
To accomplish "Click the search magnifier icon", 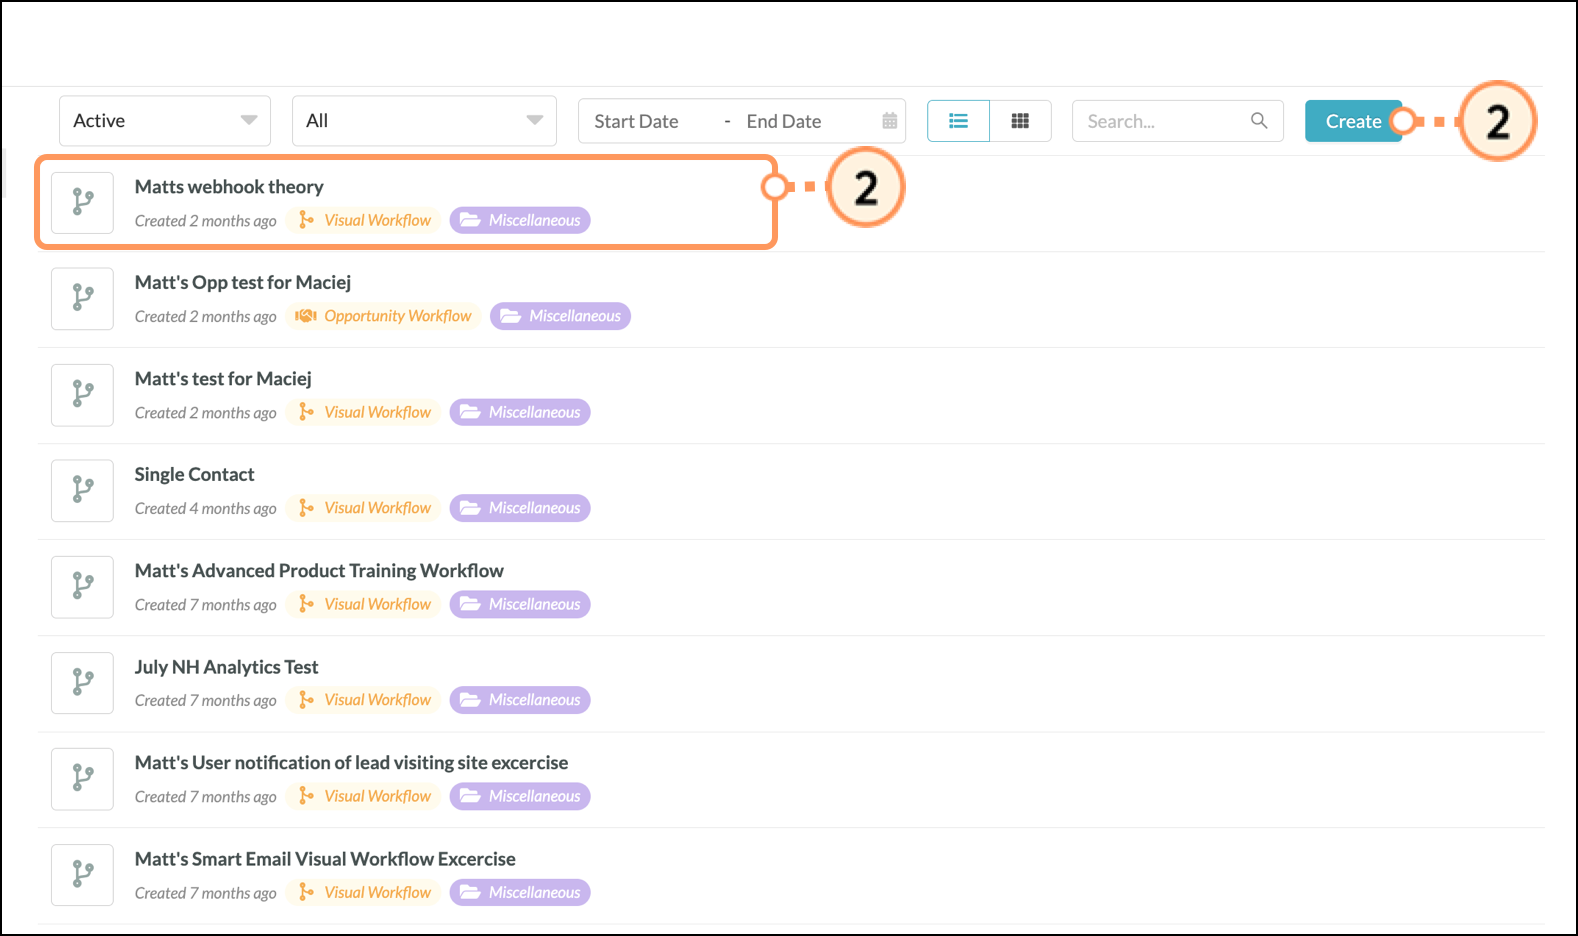I will (1259, 121).
